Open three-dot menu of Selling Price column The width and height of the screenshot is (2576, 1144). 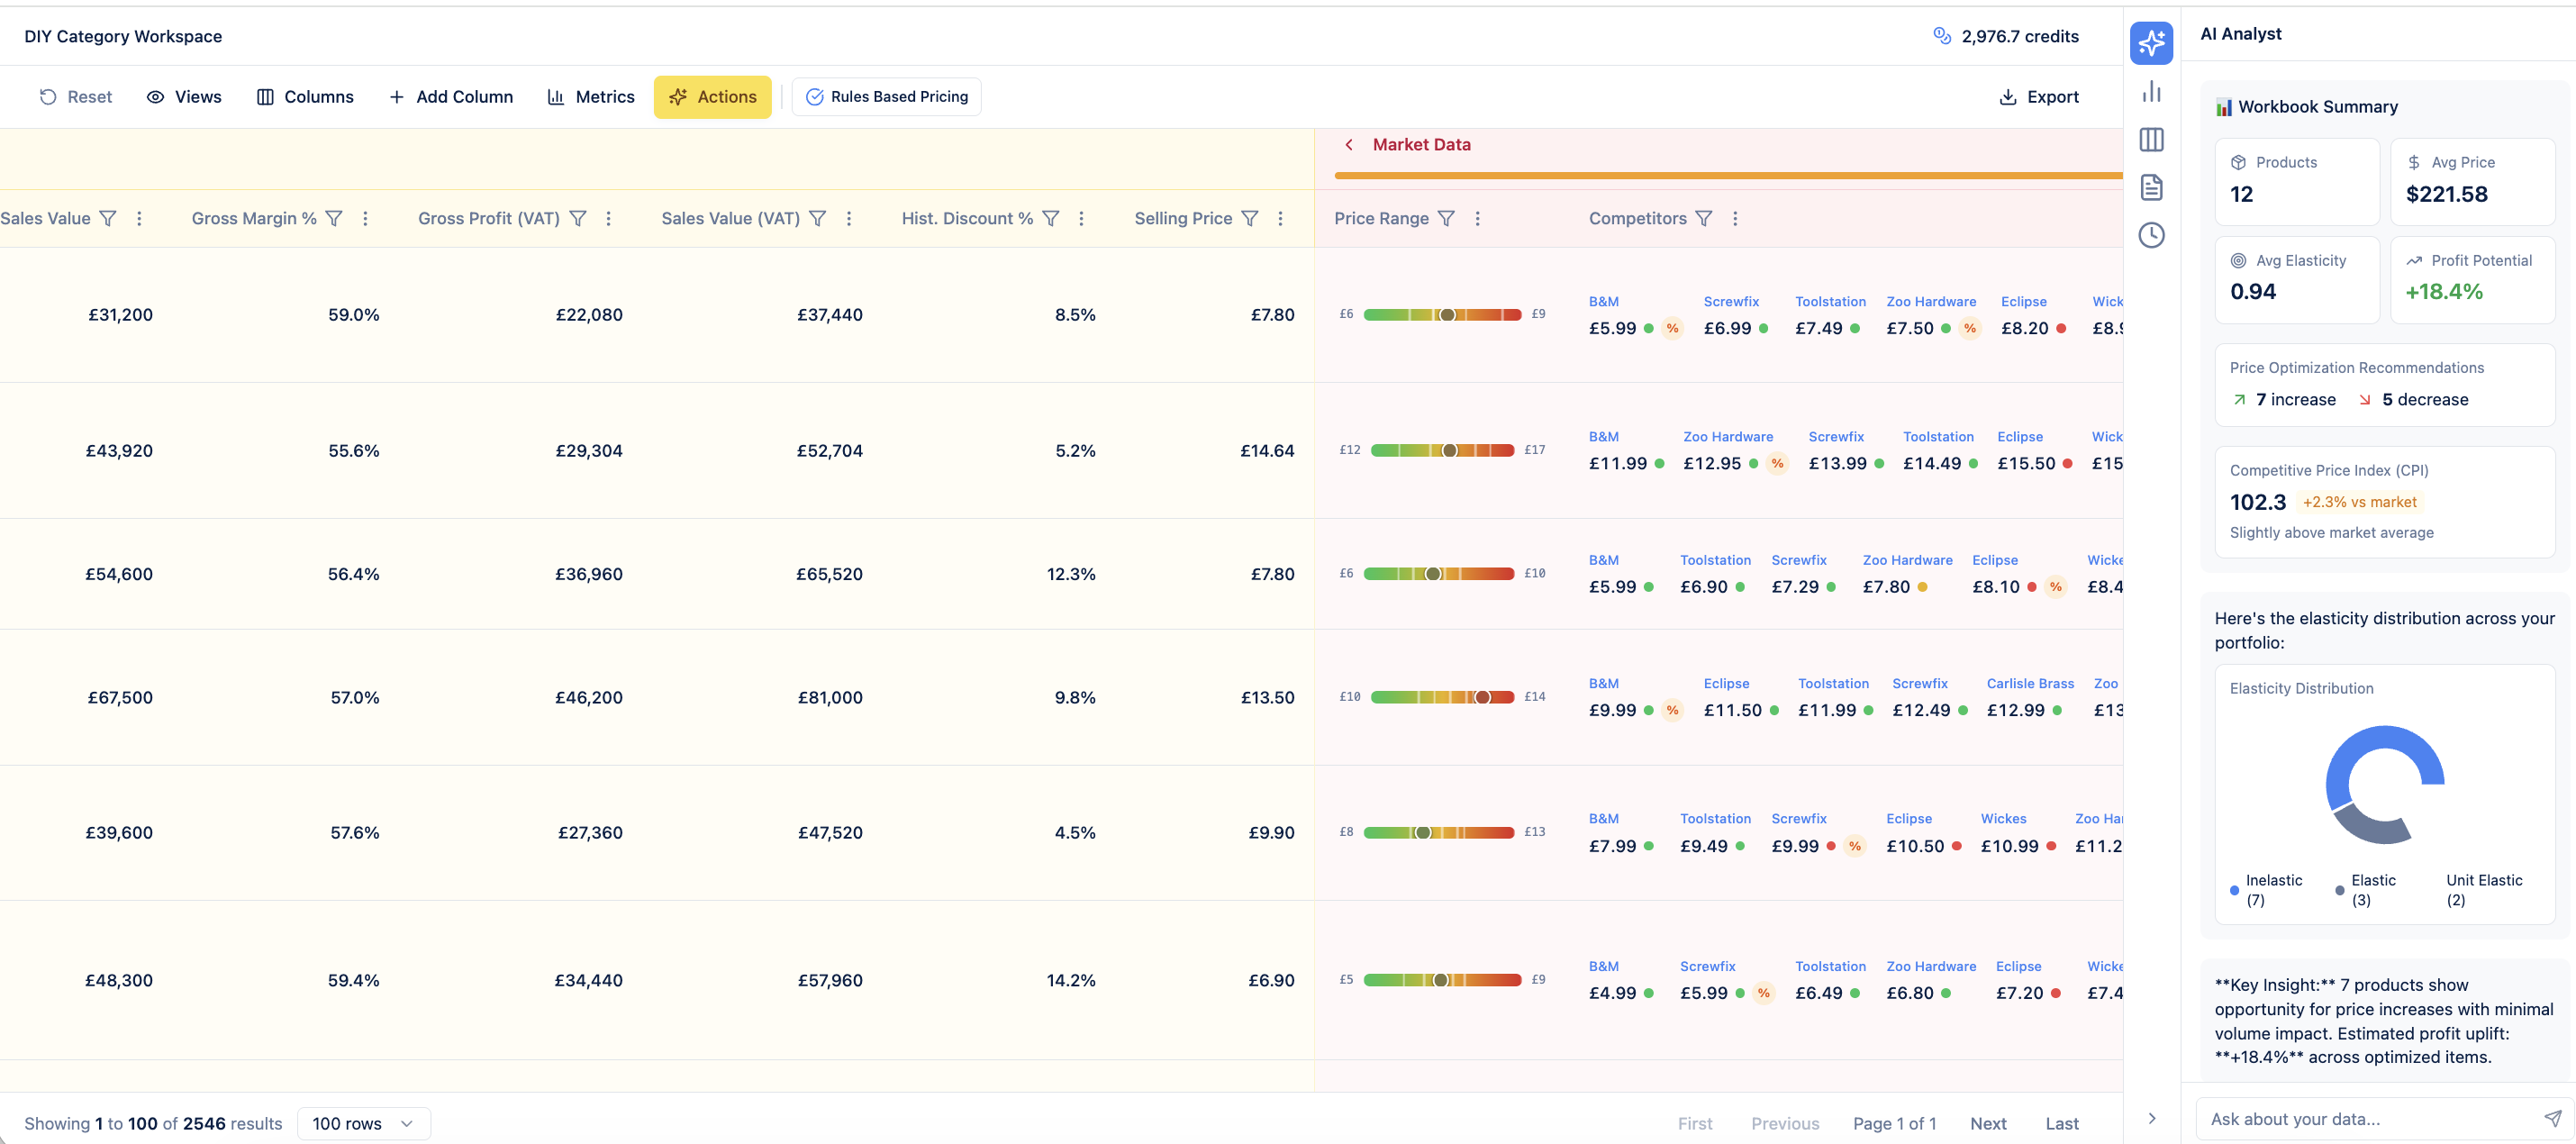[x=1280, y=218]
